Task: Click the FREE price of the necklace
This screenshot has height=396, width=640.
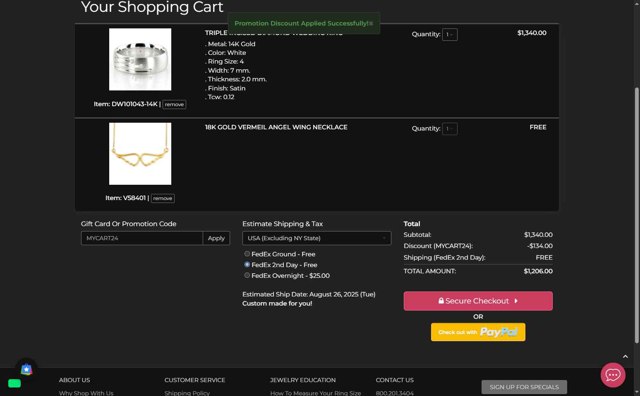Action: tap(538, 127)
